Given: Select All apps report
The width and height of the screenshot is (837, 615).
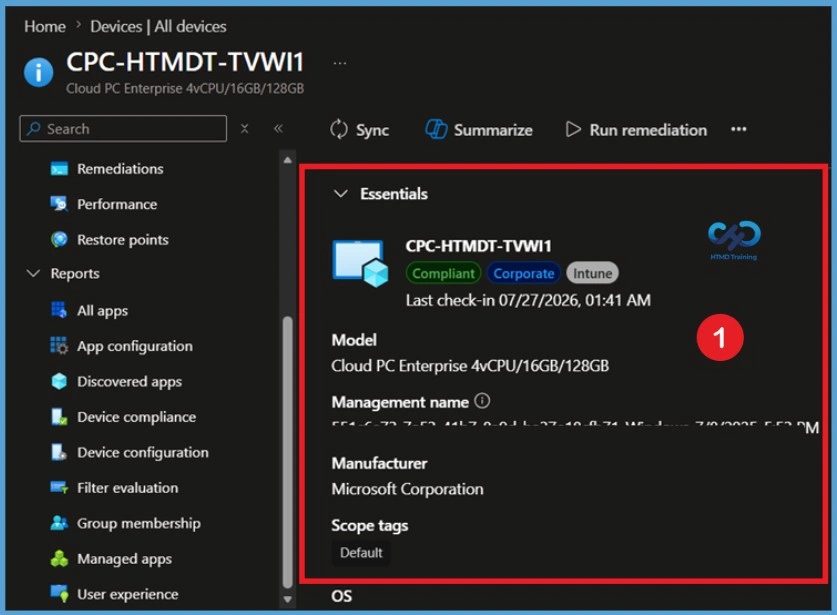Looking at the screenshot, I should (x=102, y=310).
